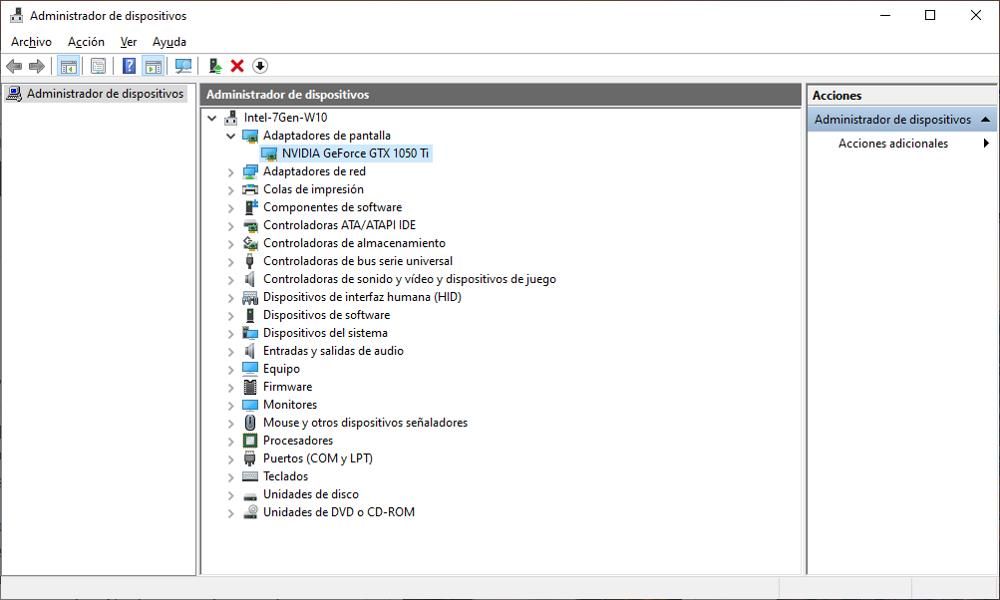Viewport: 1000px width, 600px height.
Task: Select Controladoras de bus serie universal label
Action: (358, 261)
